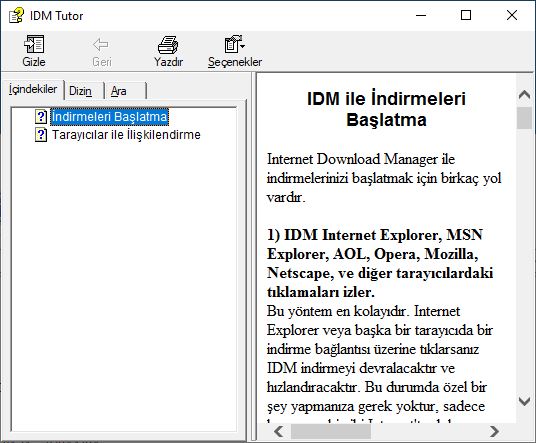Switch to the İçindekiler tab
536x443 pixels.
(x=33, y=90)
